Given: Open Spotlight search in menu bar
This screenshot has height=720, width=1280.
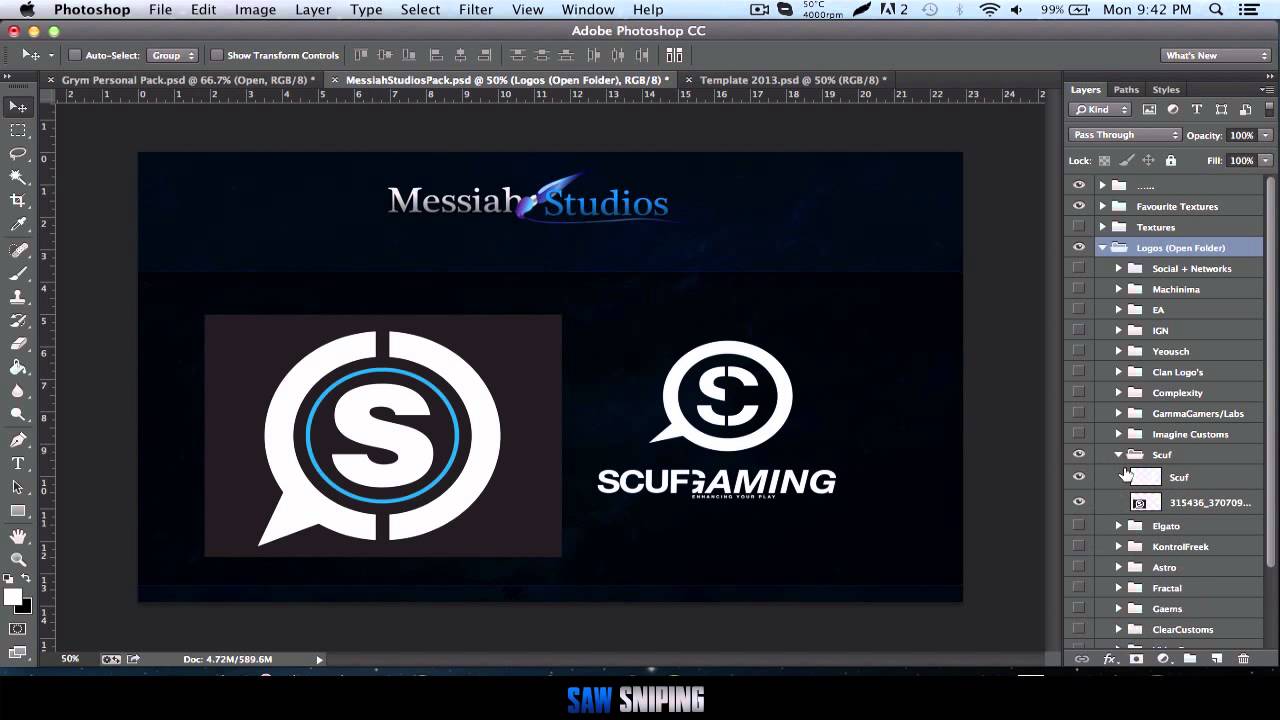Looking at the screenshot, I should pos(1216,9).
